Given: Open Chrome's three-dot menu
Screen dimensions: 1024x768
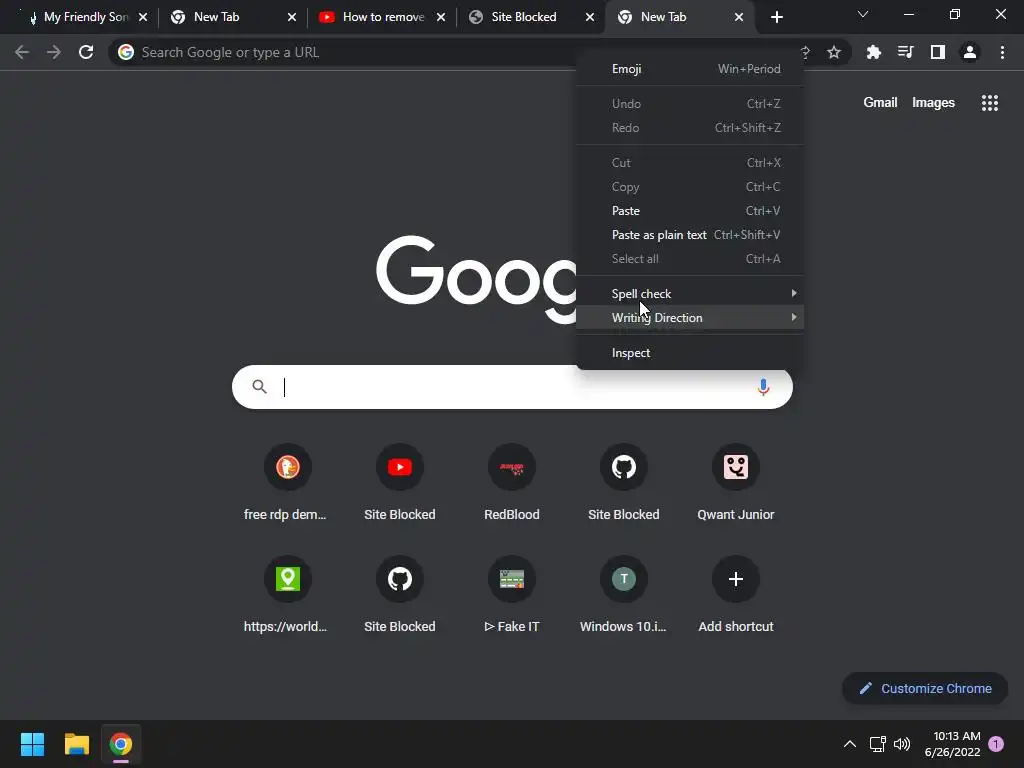Looking at the screenshot, I should [1002, 52].
